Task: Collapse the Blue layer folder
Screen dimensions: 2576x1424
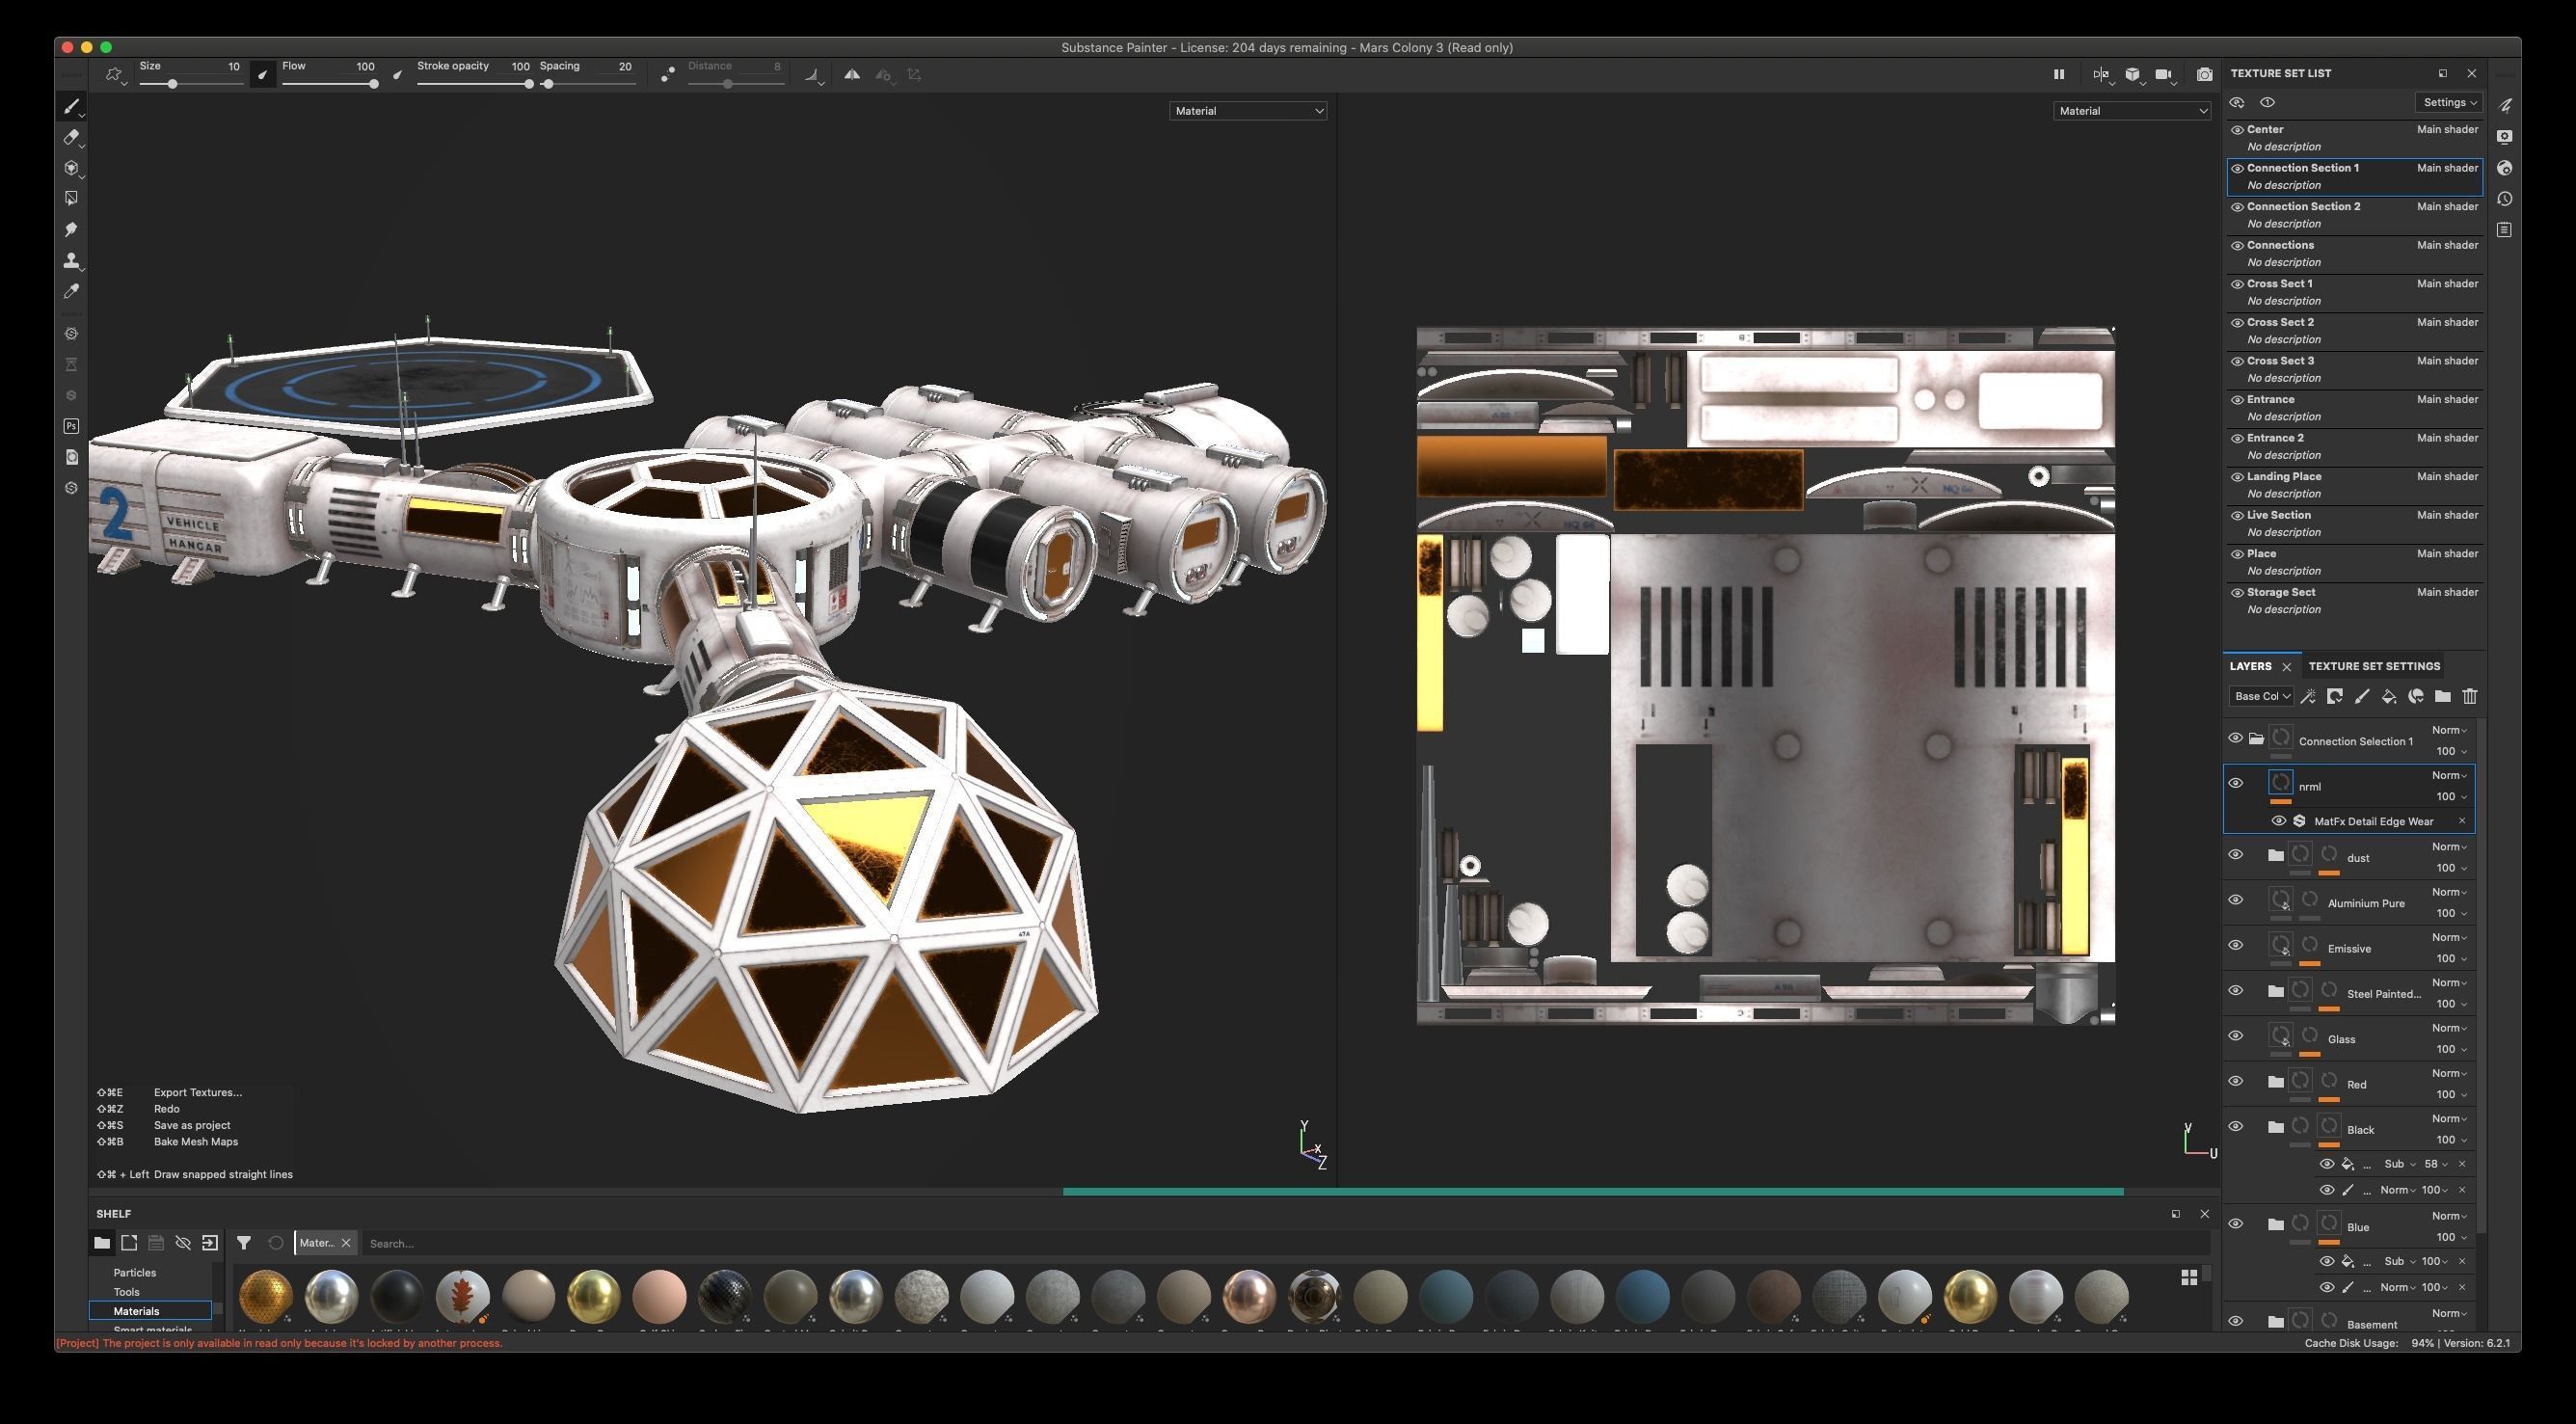Action: [x=2276, y=1224]
